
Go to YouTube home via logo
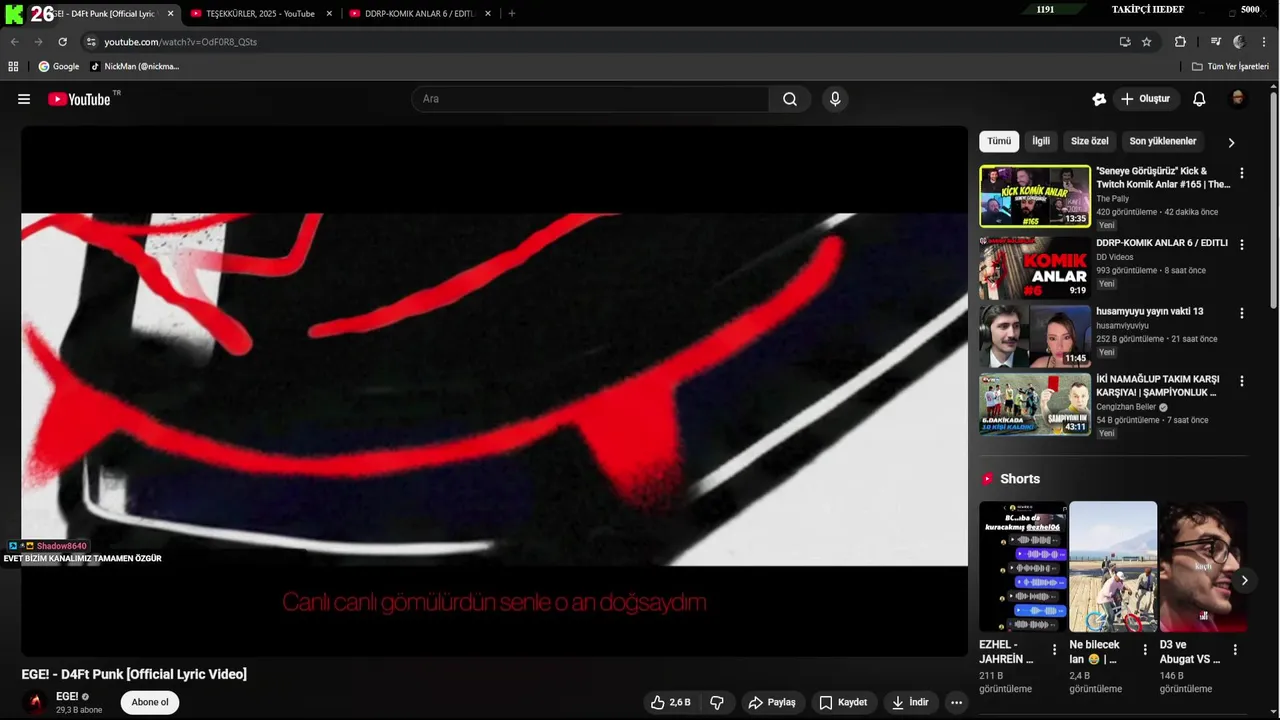pos(79,99)
